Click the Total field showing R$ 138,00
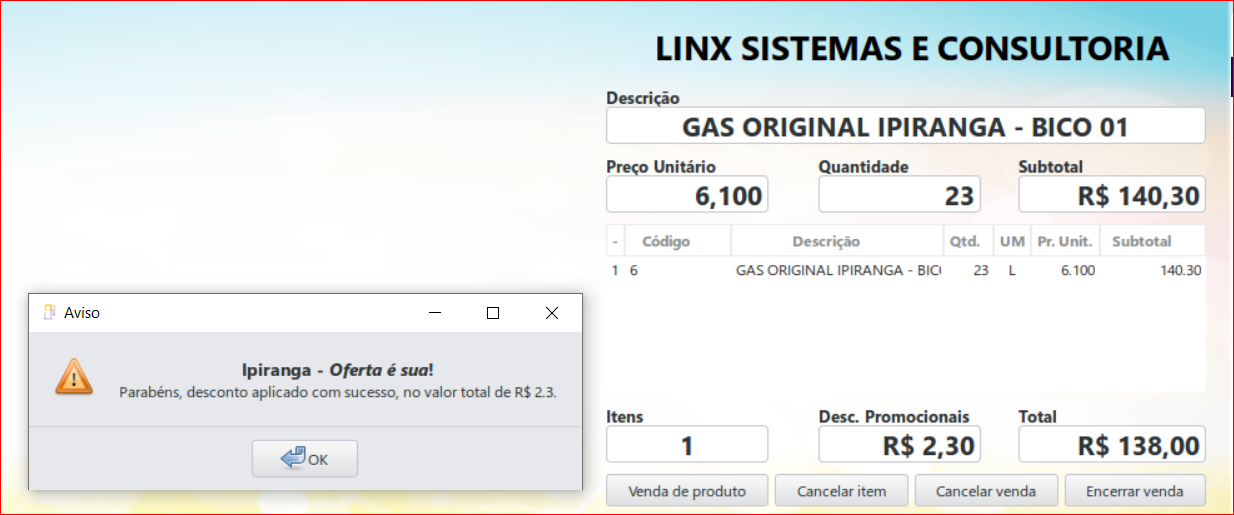The image size is (1234, 515). [1112, 444]
